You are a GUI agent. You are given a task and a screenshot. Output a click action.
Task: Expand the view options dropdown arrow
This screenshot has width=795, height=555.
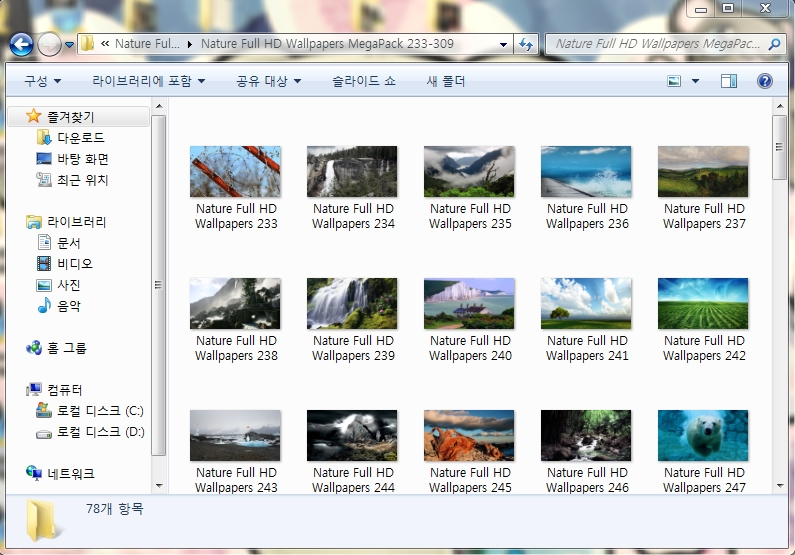pos(696,81)
